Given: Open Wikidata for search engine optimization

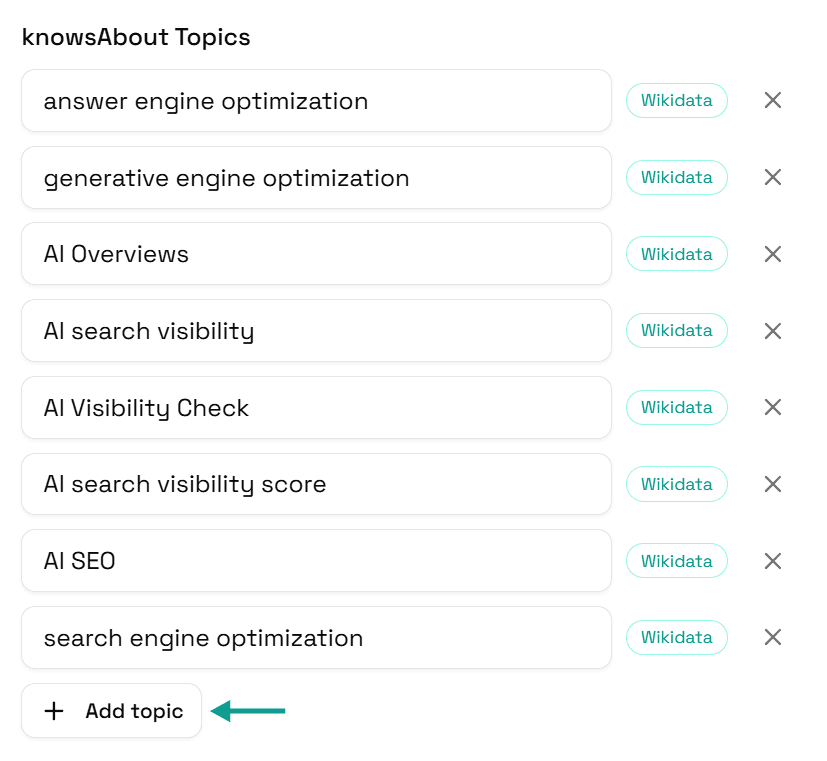Looking at the screenshot, I should tap(677, 637).
